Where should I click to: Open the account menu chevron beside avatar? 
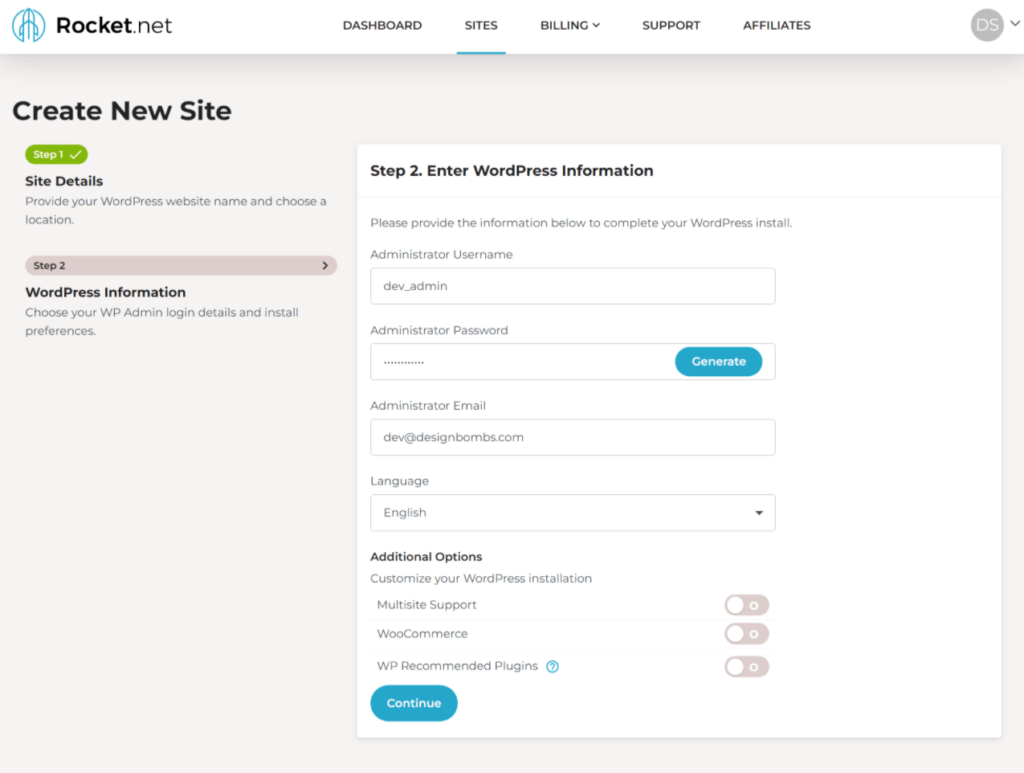click(1015, 24)
